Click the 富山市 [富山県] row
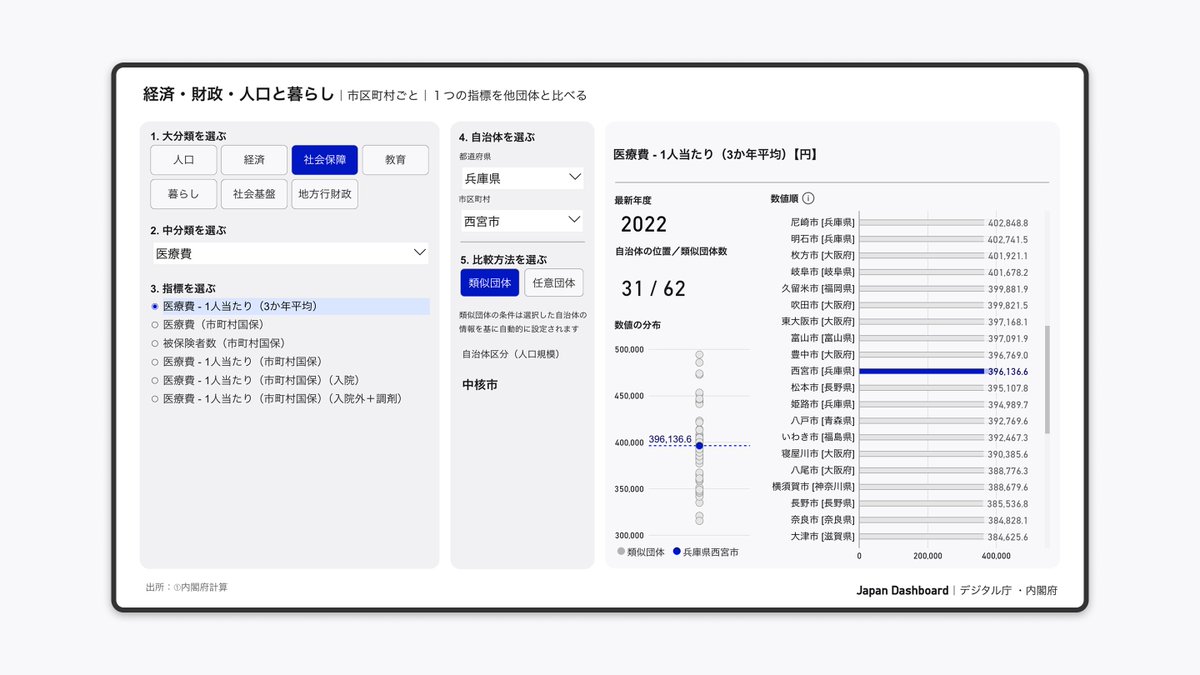Image resolution: width=1200 pixels, height=675 pixels. 910,338
